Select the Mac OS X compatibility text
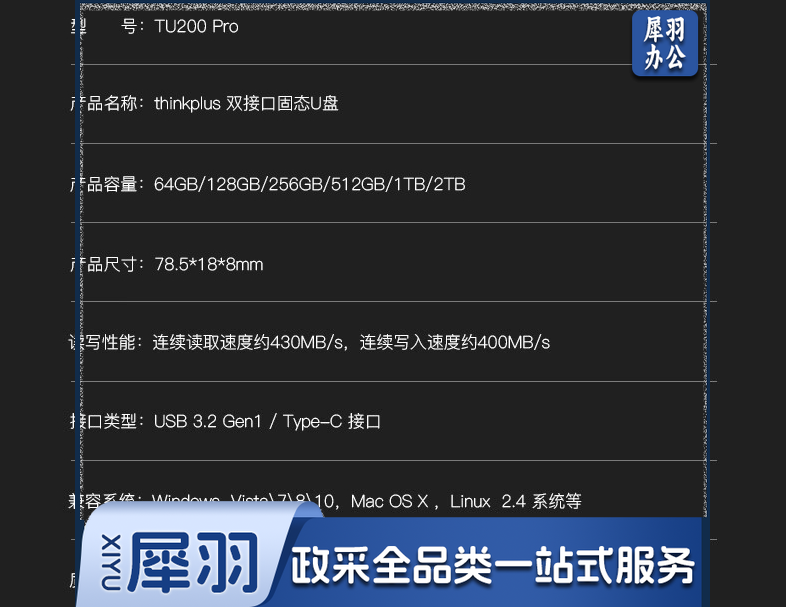 pyautogui.click(x=389, y=501)
